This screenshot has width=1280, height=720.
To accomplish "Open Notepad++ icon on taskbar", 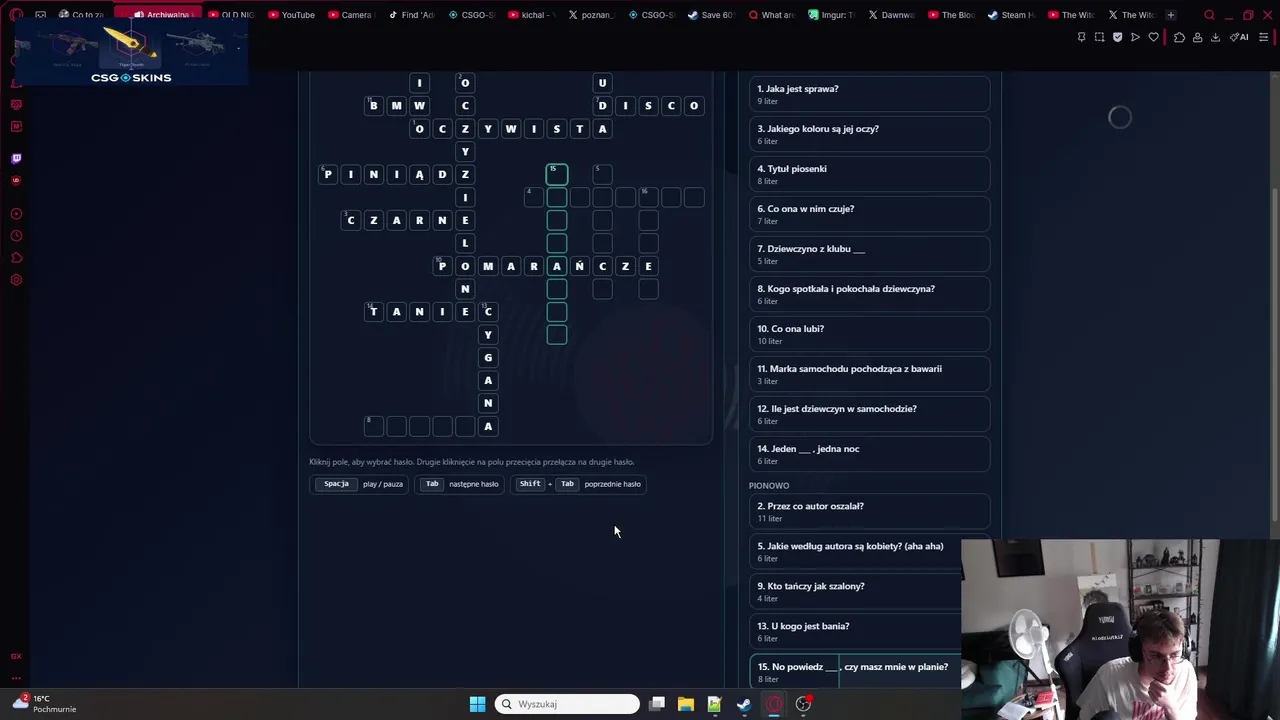I will (714, 704).
